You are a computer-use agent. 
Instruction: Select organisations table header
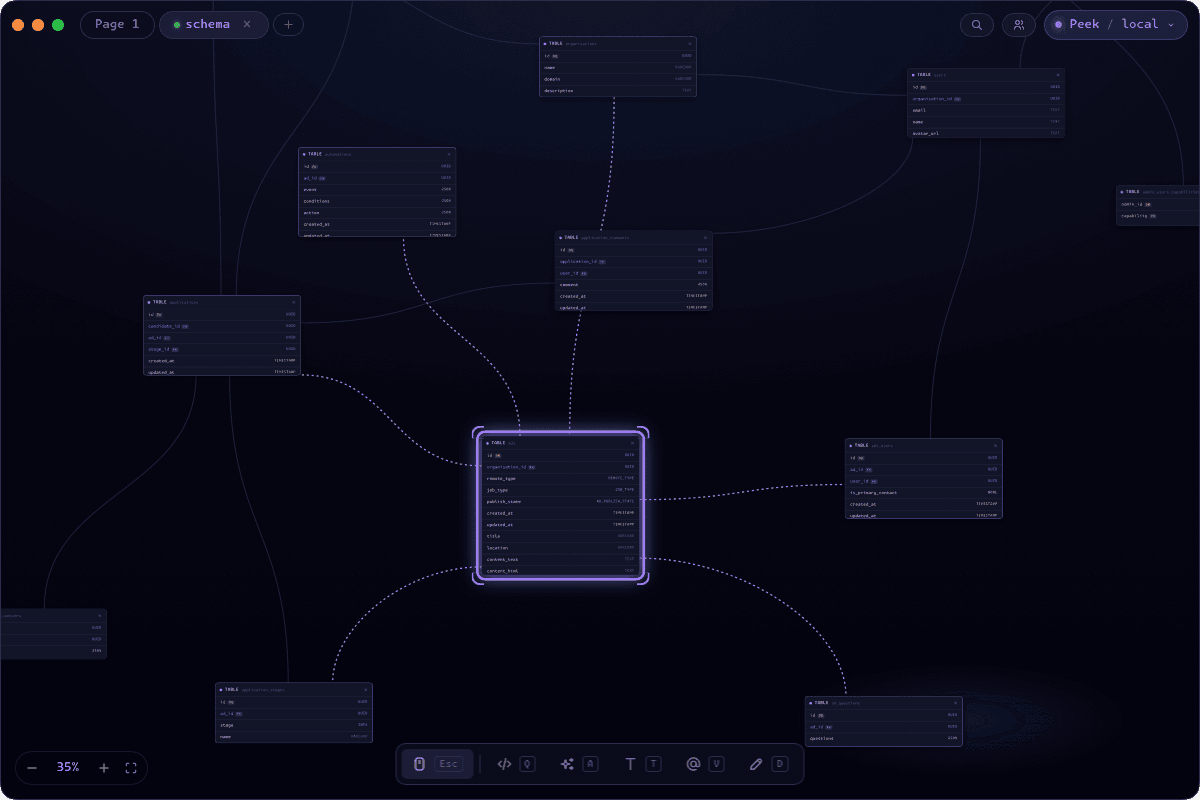coord(618,43)
